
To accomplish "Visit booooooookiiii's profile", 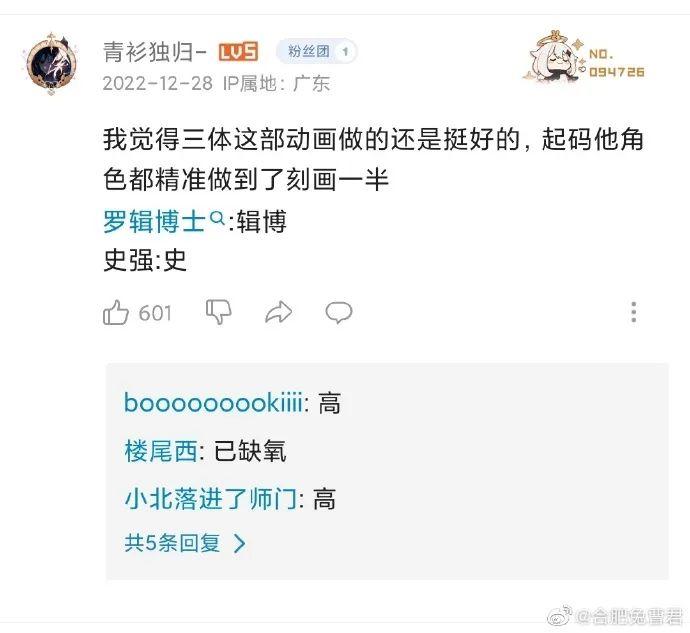I will coord(213,403).
